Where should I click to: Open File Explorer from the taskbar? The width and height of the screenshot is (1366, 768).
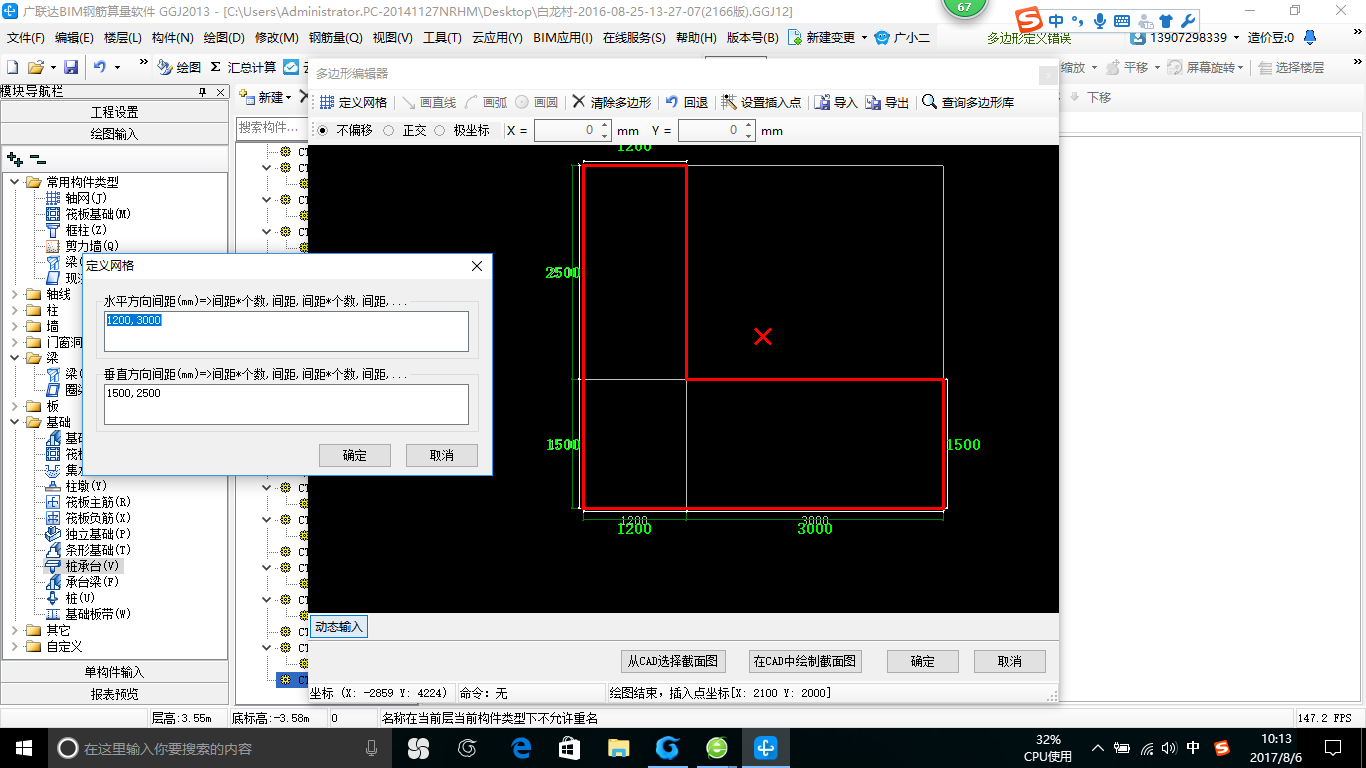[618, 748]
